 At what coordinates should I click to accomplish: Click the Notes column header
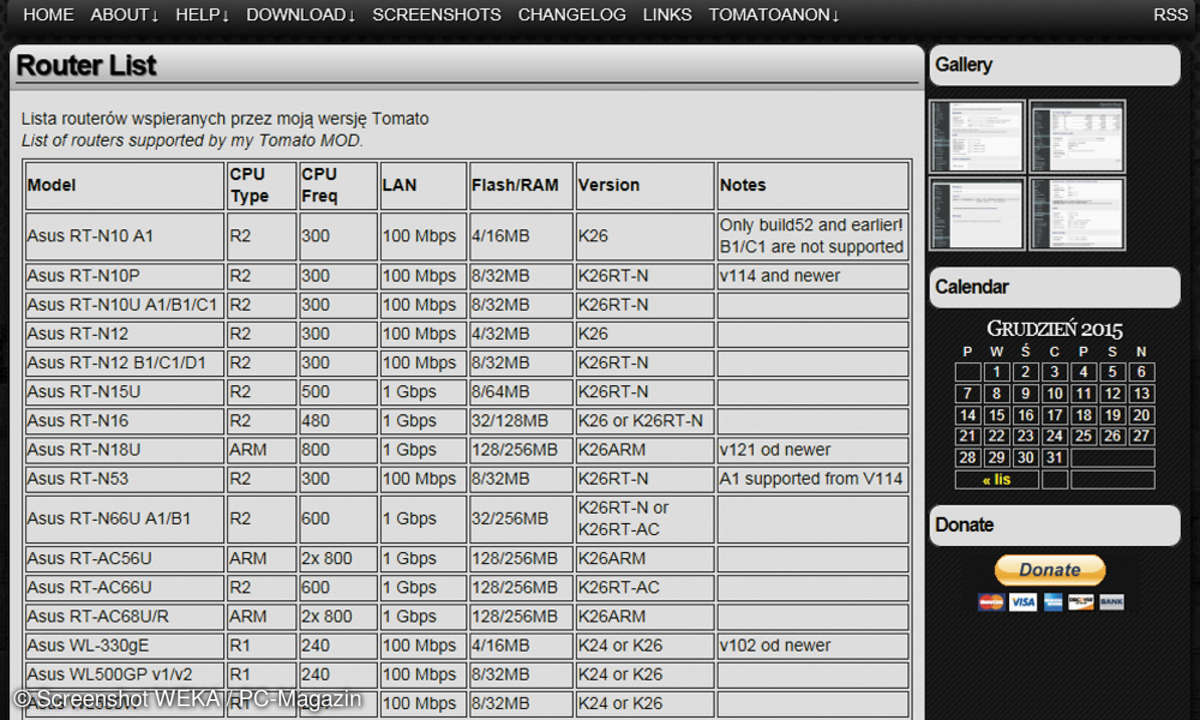pyautogui.click(x=813, y=185)
